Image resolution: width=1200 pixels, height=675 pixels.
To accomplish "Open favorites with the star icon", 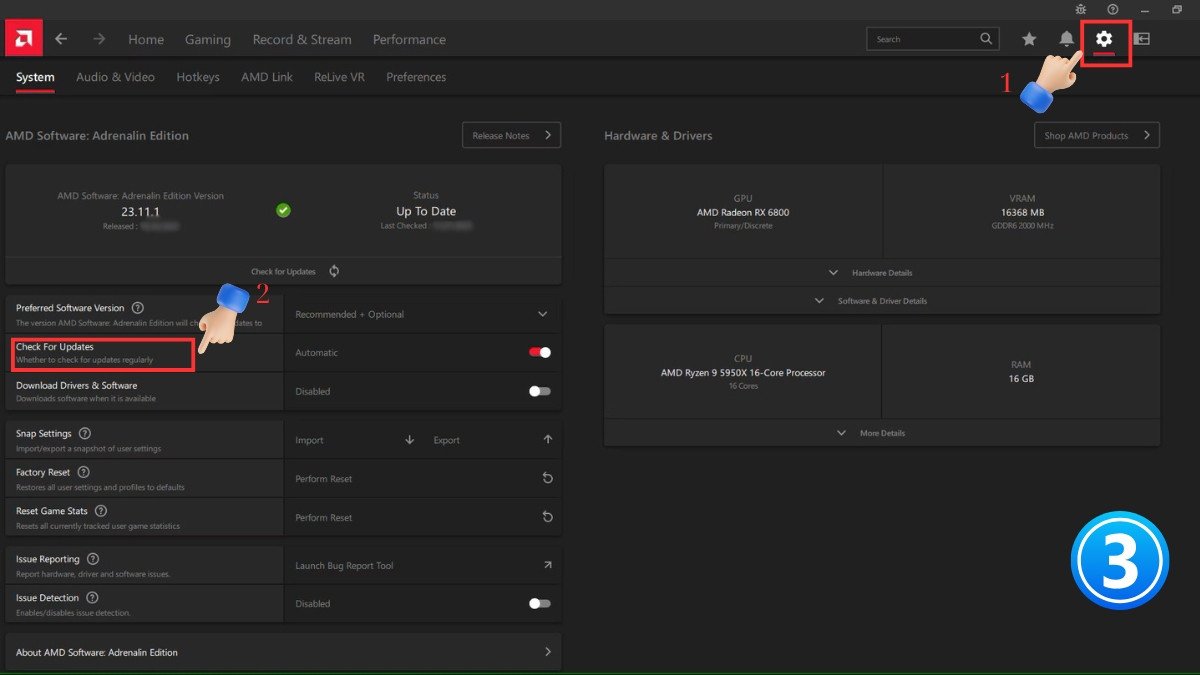I will [1028, 39].
